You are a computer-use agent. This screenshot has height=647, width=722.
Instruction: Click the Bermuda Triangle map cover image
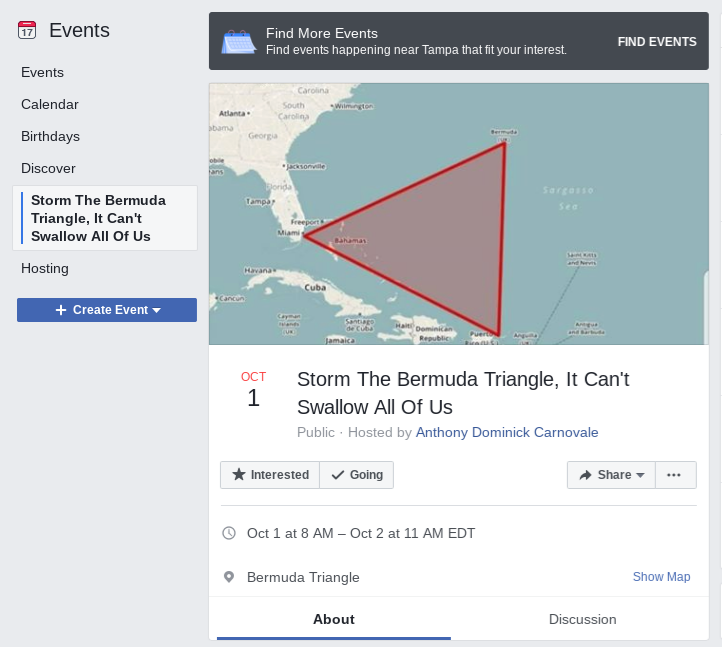459,214
